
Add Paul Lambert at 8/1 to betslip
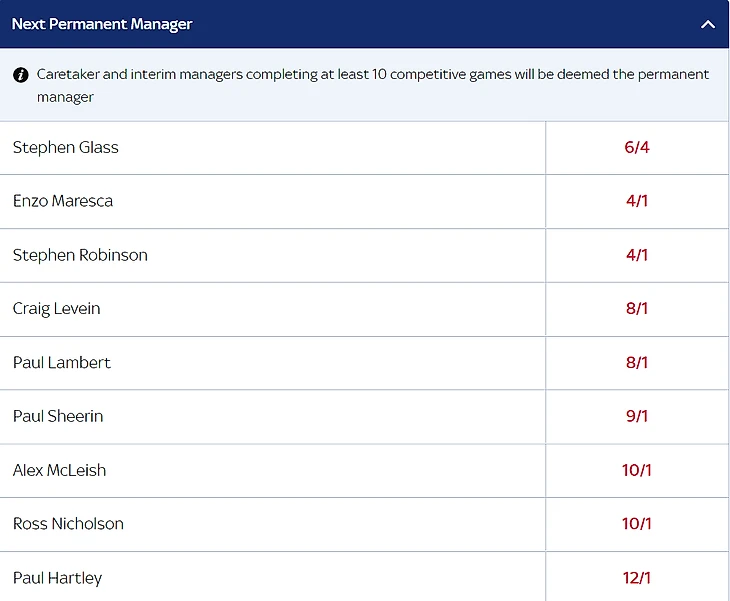[637, 363]
